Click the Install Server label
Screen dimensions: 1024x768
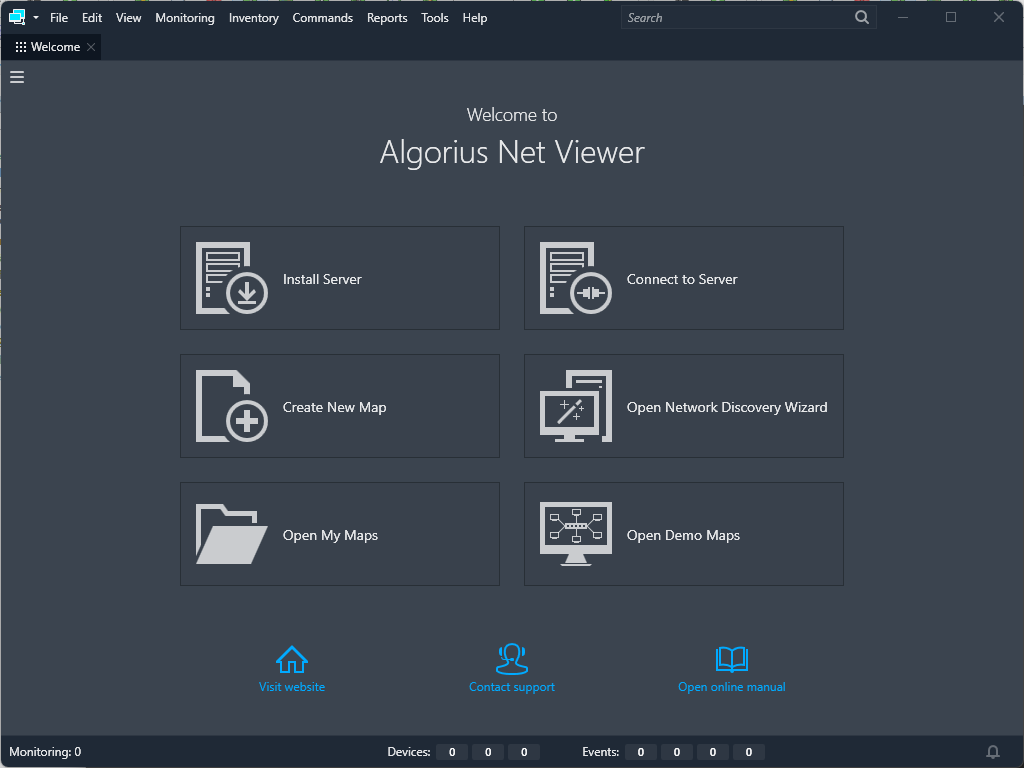[322, 279]
